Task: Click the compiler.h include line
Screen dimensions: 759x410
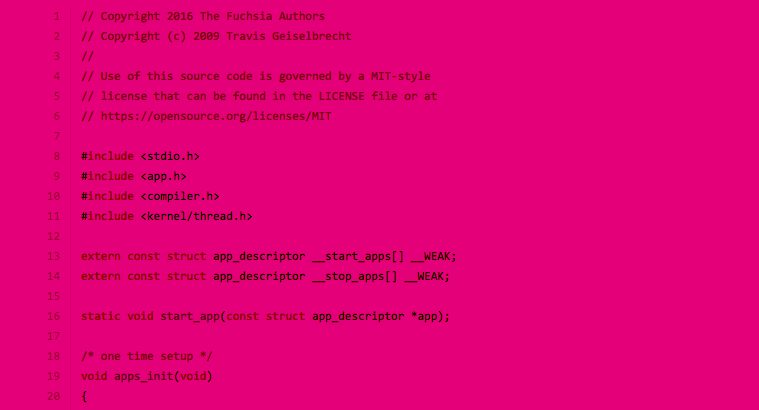Action: coord(150,196)
